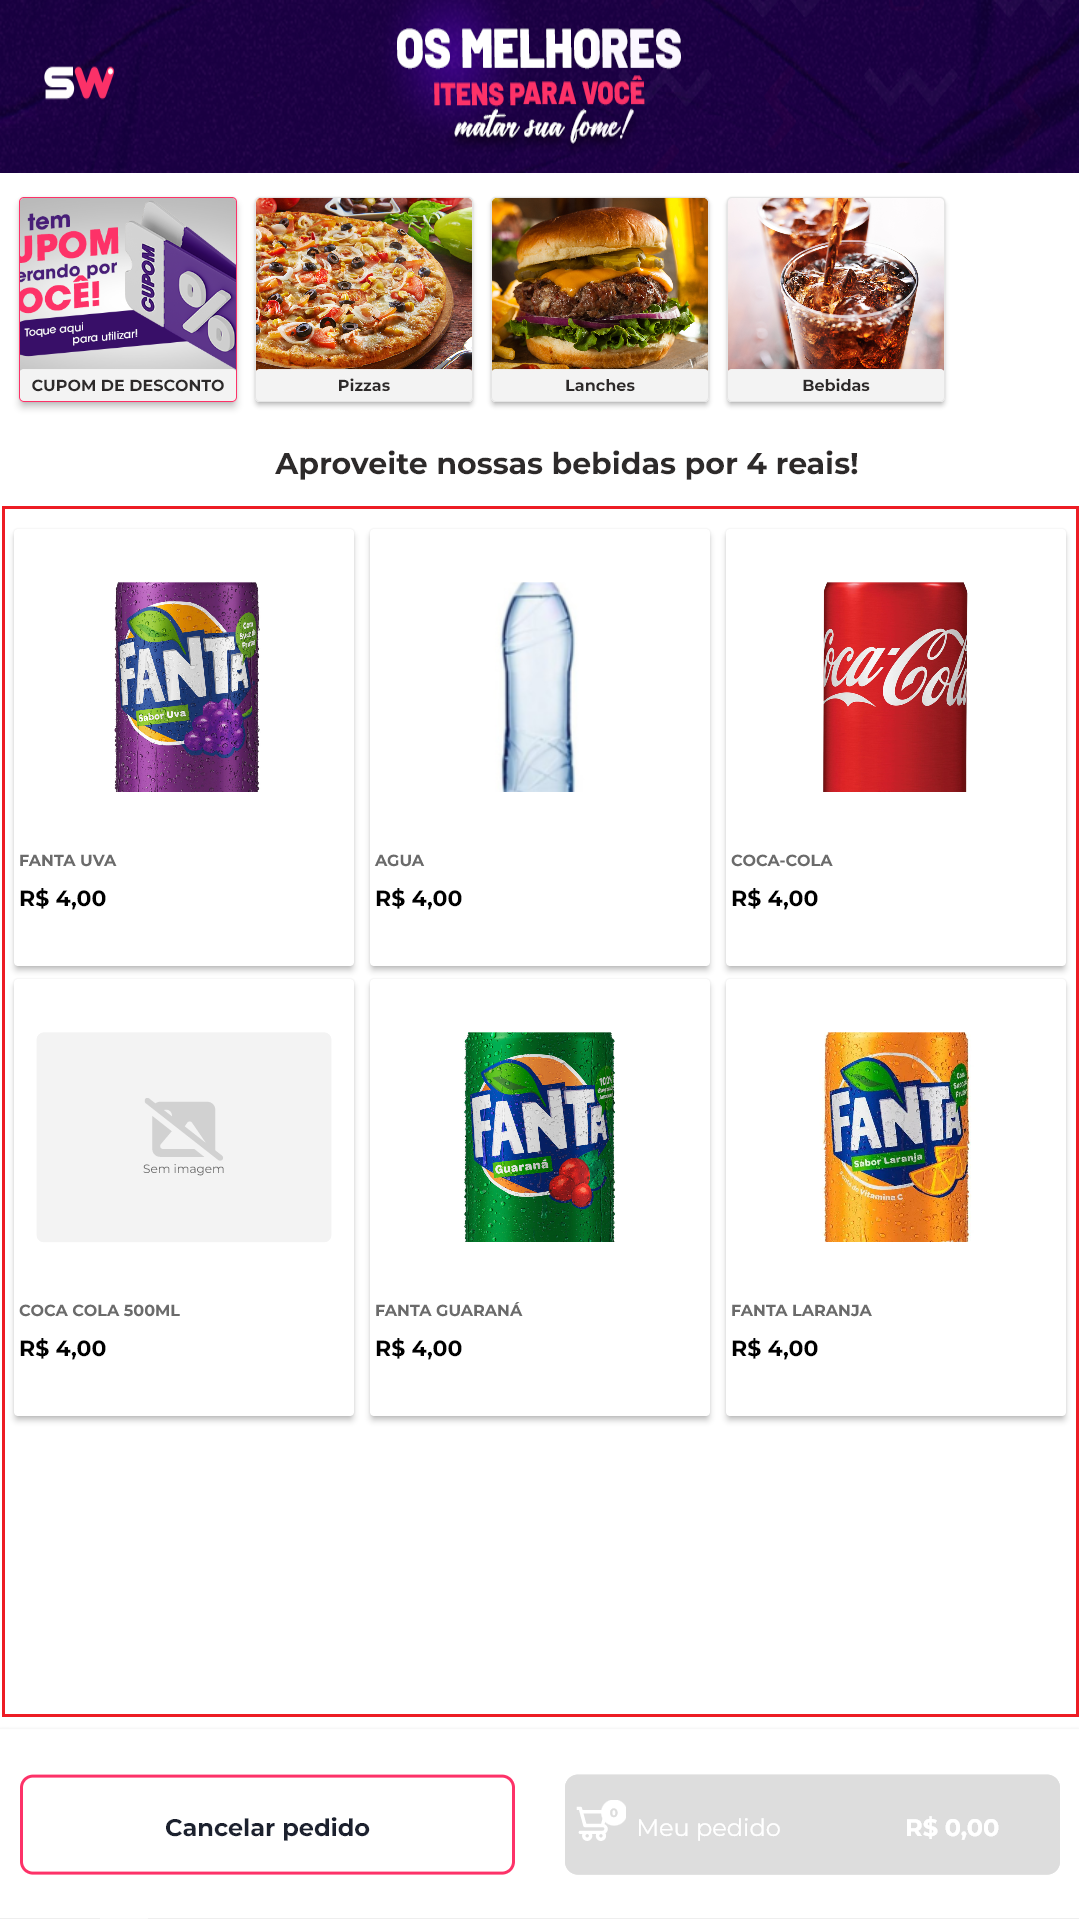1079x1919 pixels.
Task: Open Meu pedido order summary
Action: pos(812,1825)
